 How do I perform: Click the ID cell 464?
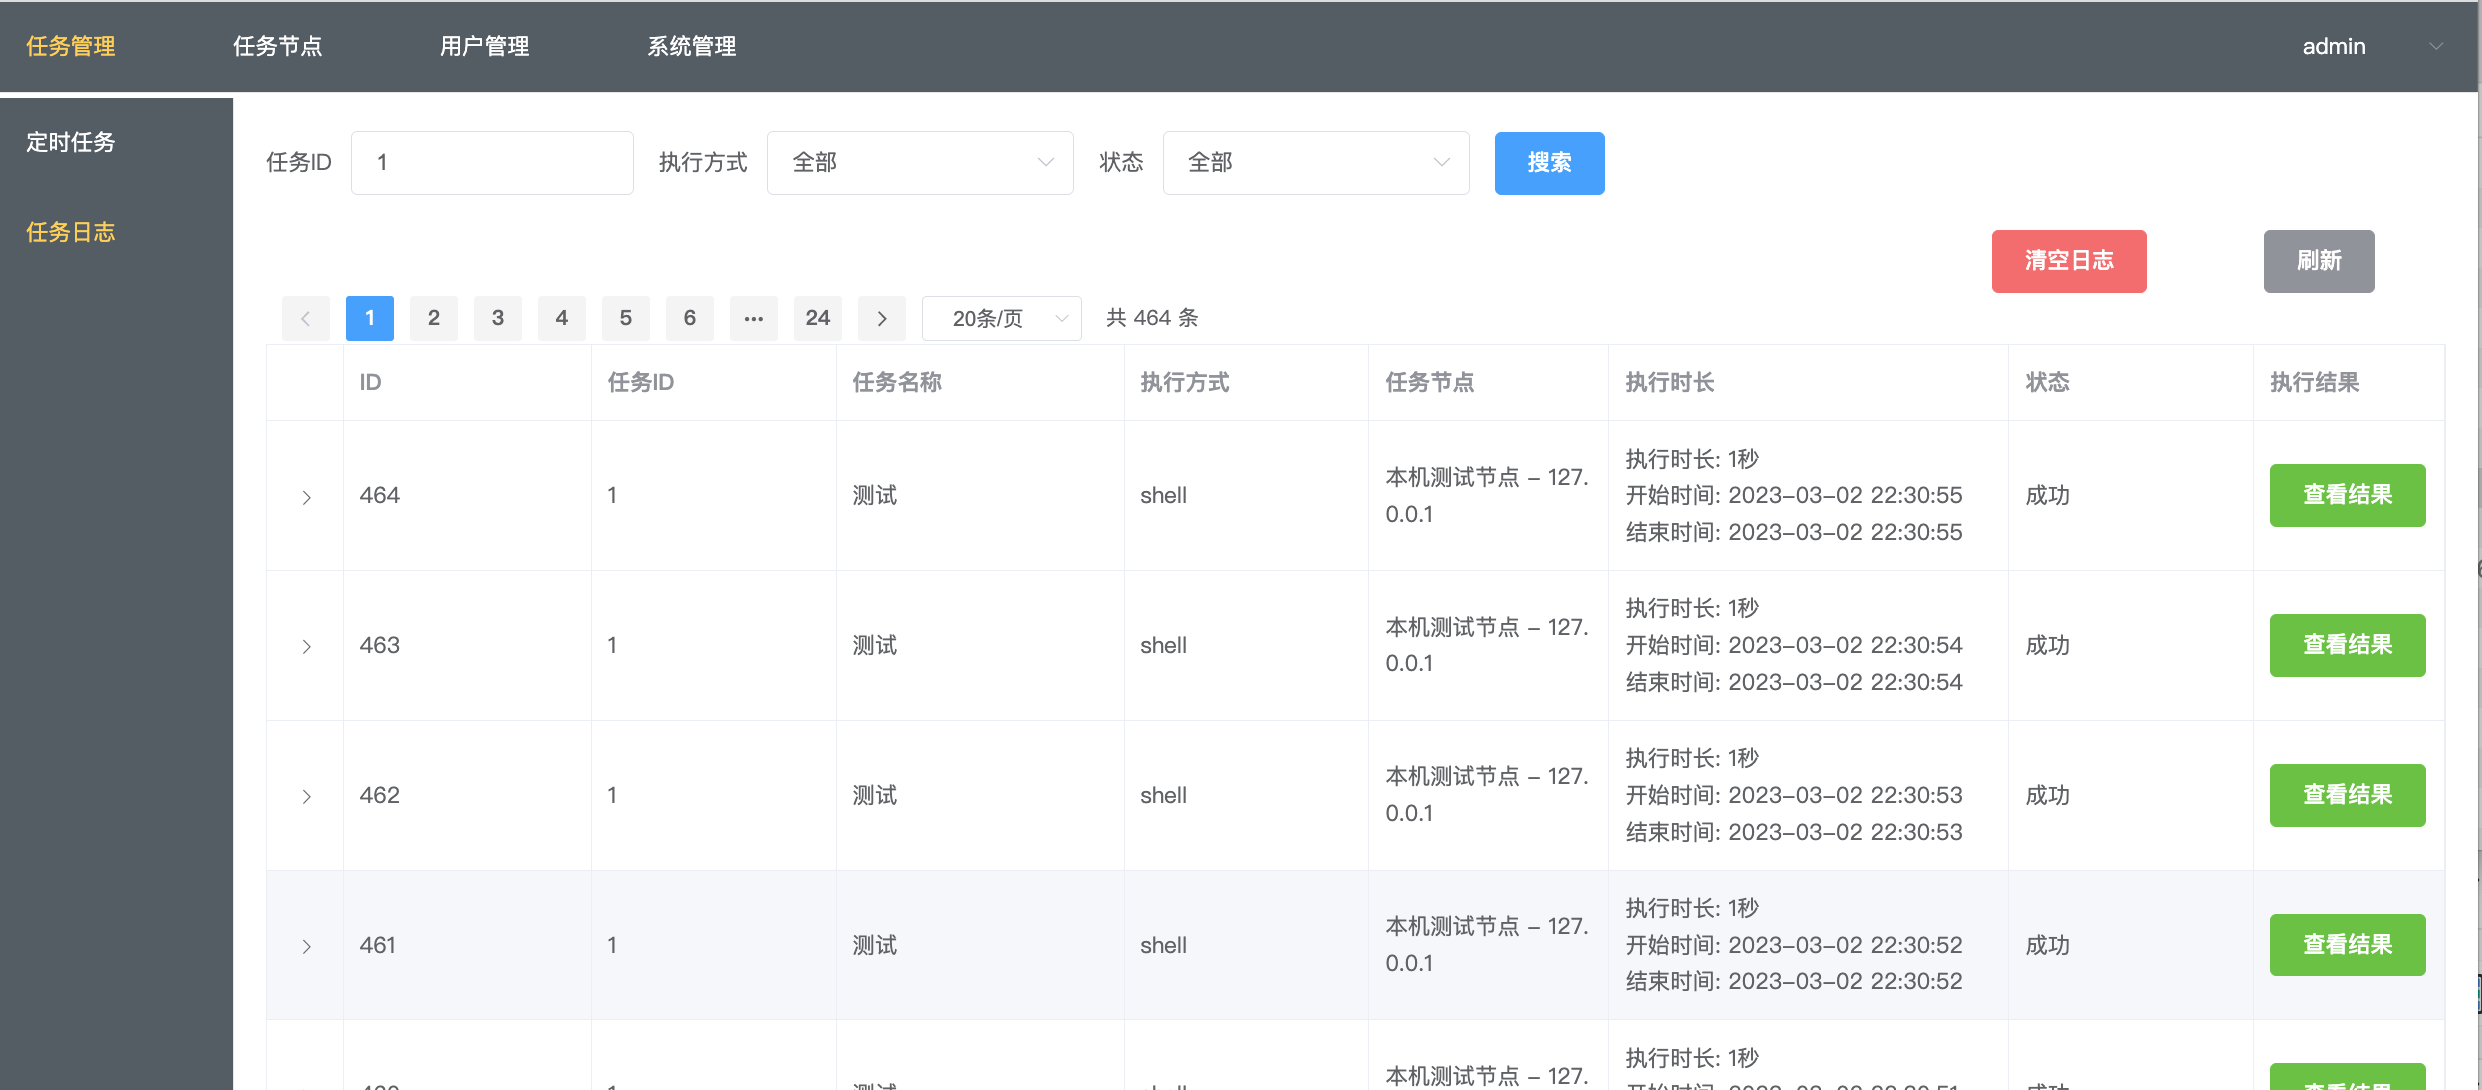point(380,495)
